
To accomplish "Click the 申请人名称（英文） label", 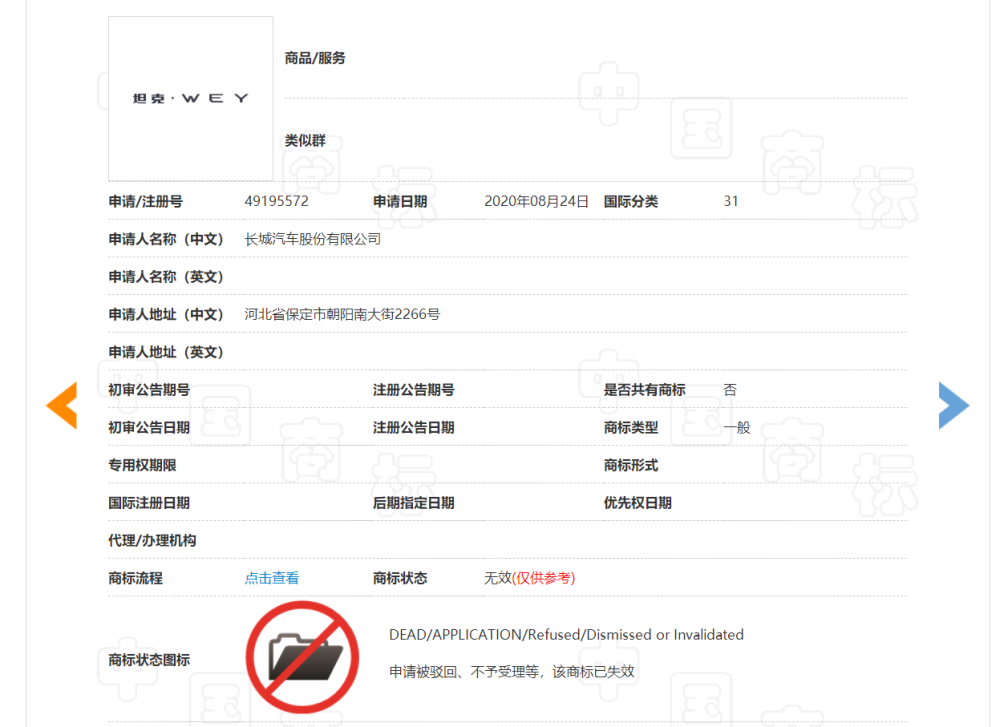I will coord(166,277).
